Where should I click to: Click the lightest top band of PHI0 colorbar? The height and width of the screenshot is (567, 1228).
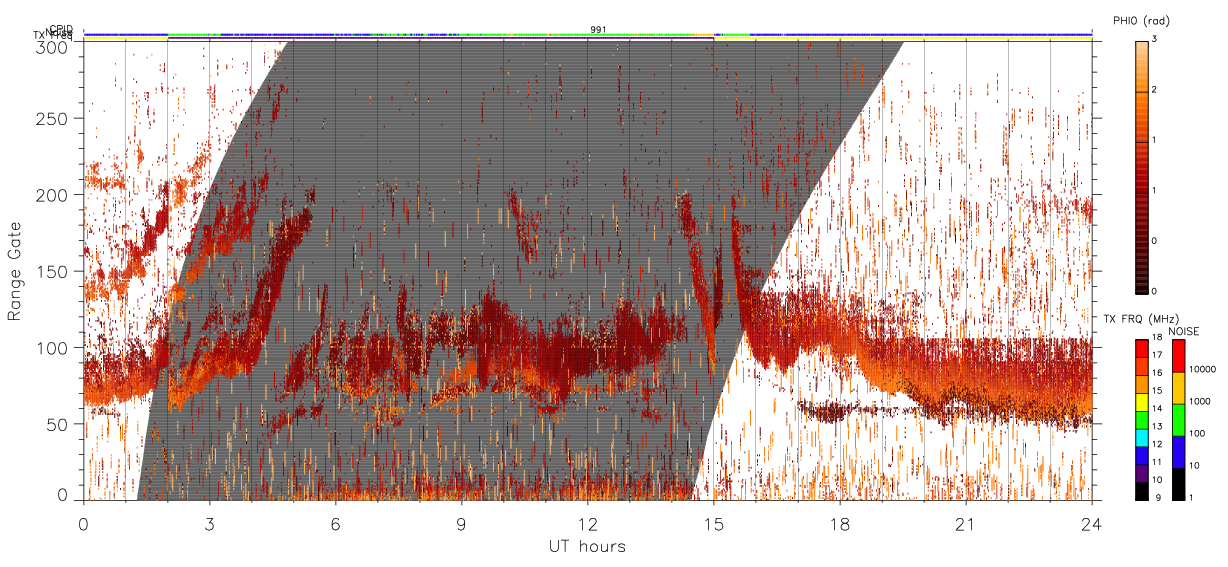1141,43
